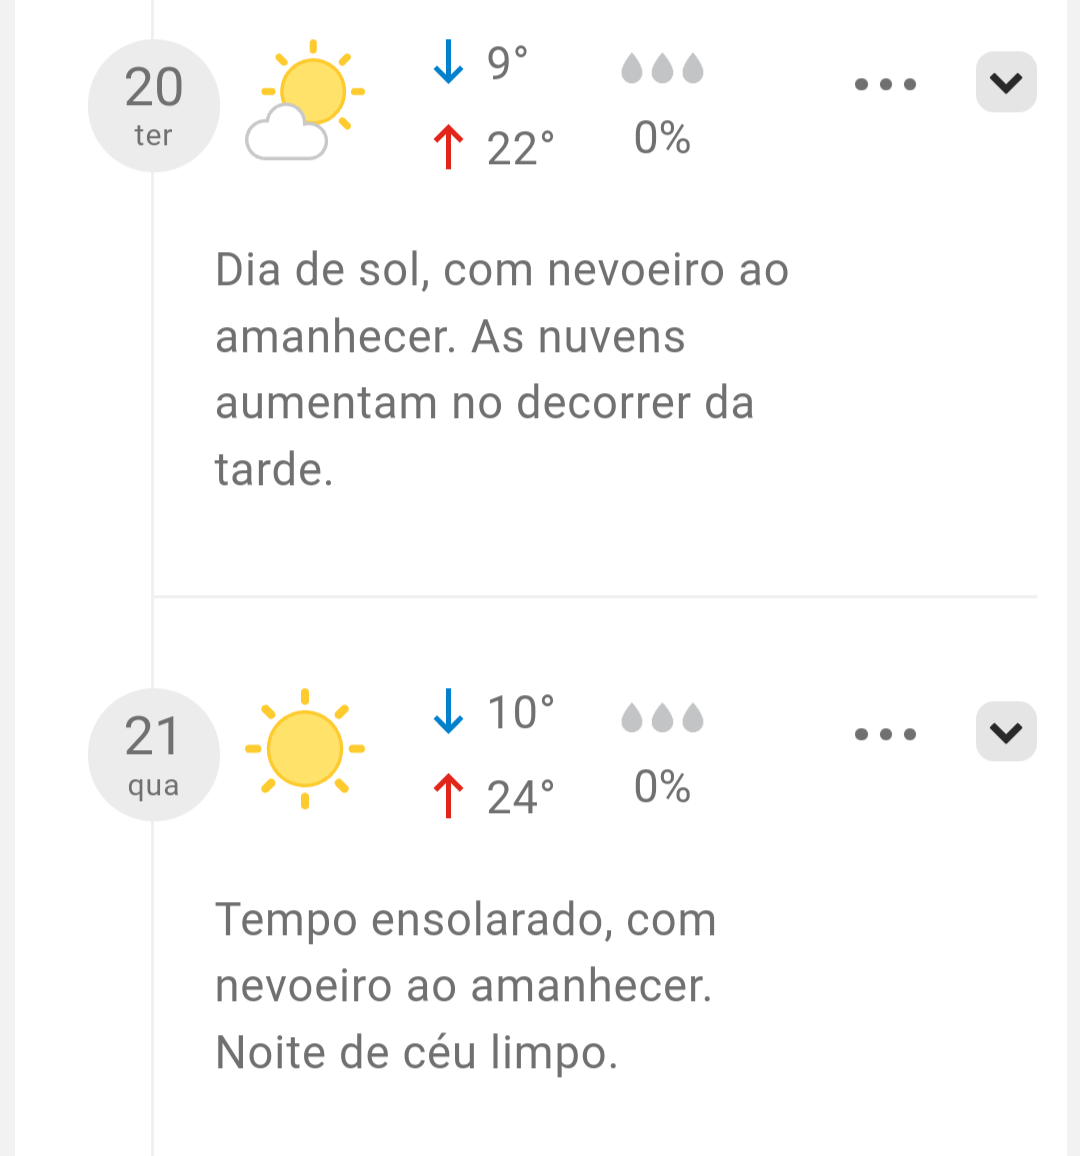Tap the full sun icon for Wednesday
The height and width of the screenshot is (1156, 1080).
tap(305, 748)
